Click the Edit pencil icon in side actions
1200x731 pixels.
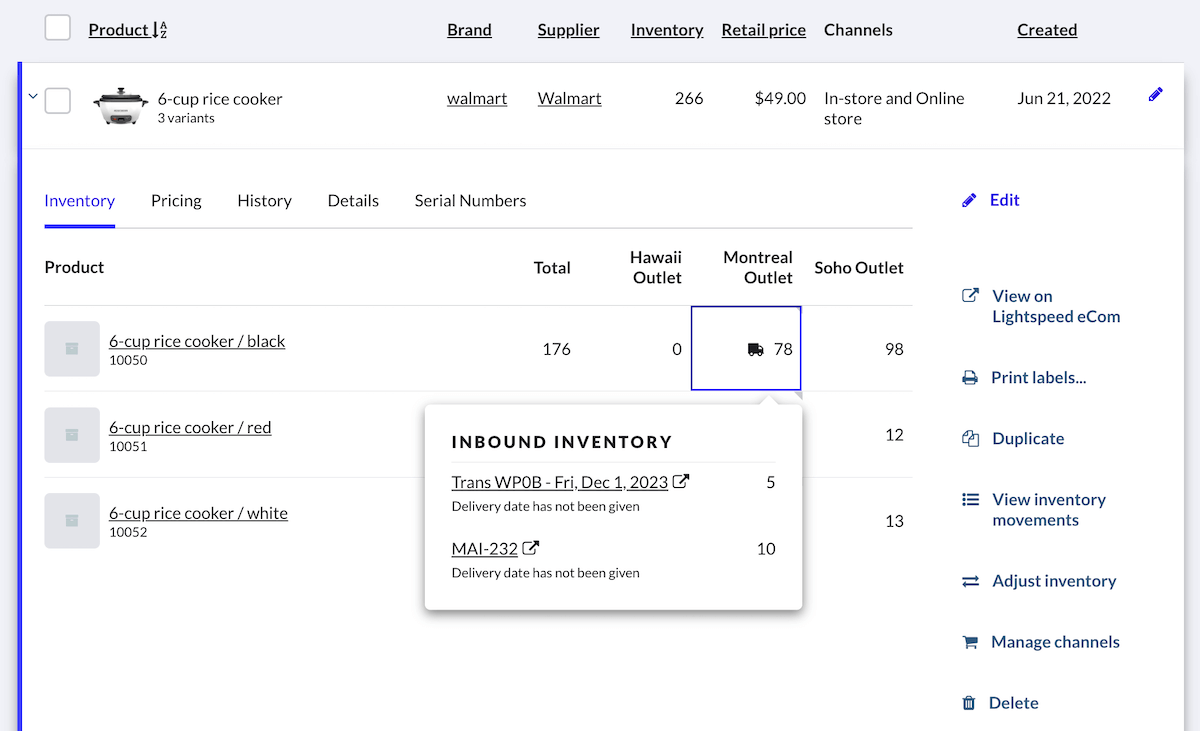coord(969,200)
